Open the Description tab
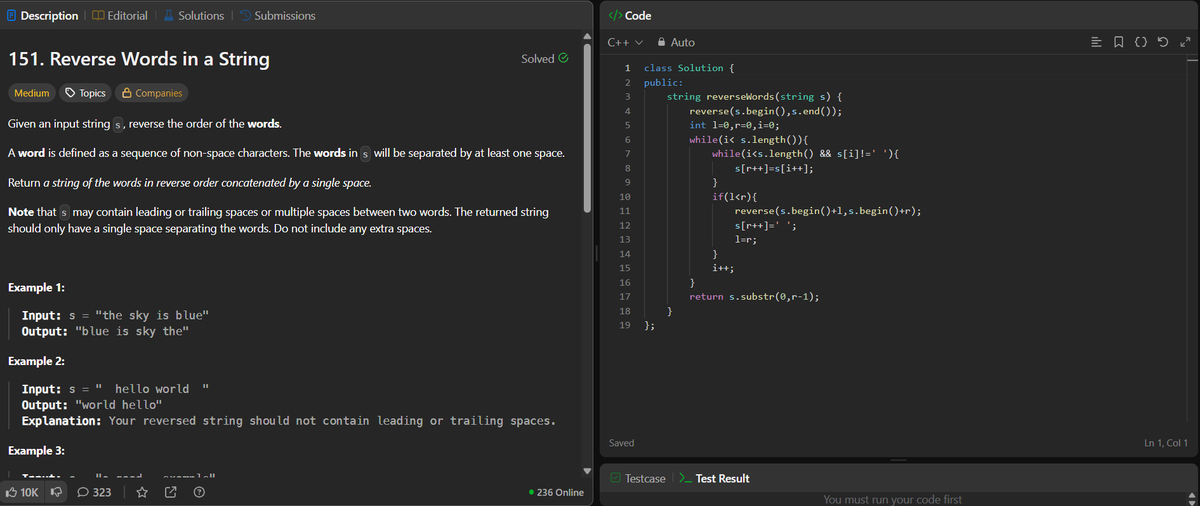The image size is (1200, 506). (x=41, y=15)
